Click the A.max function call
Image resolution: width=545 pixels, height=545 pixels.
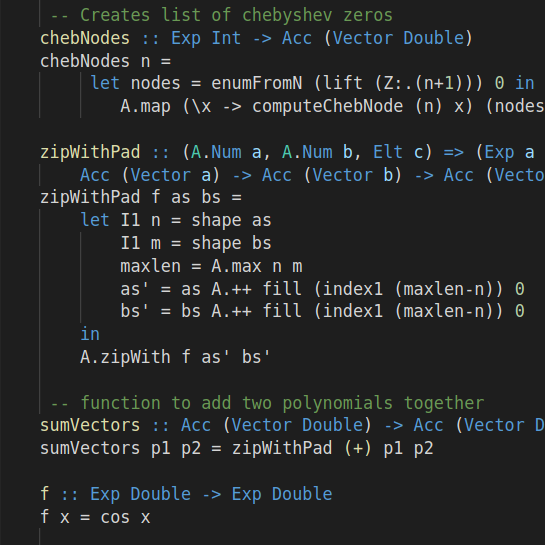[x=236, y=267]
